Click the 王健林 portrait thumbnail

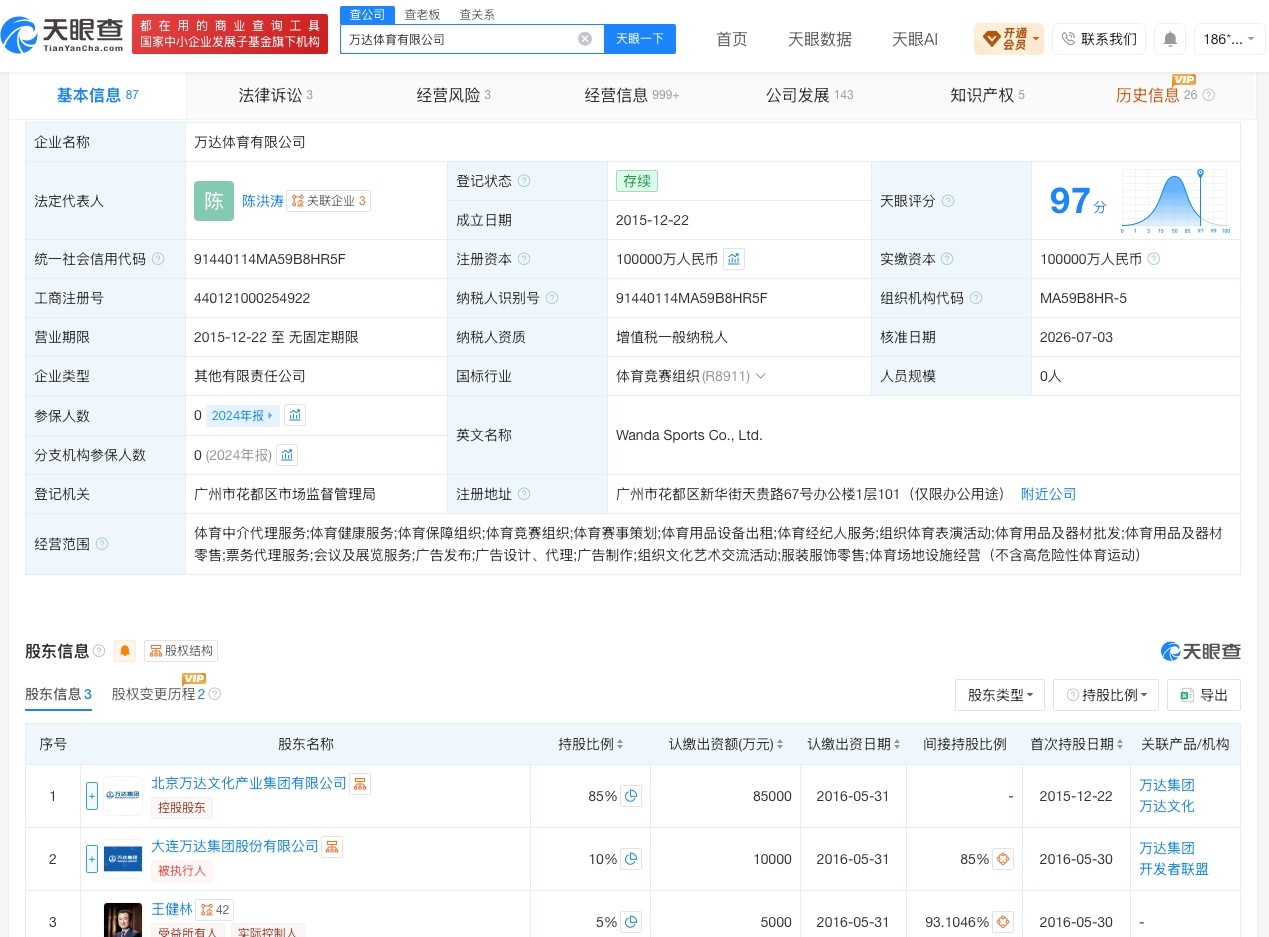[123, 920]
